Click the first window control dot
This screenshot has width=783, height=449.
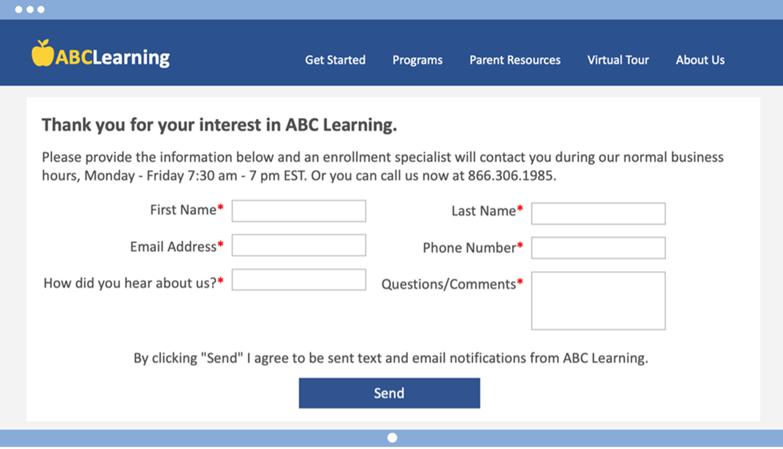point(18,9)
